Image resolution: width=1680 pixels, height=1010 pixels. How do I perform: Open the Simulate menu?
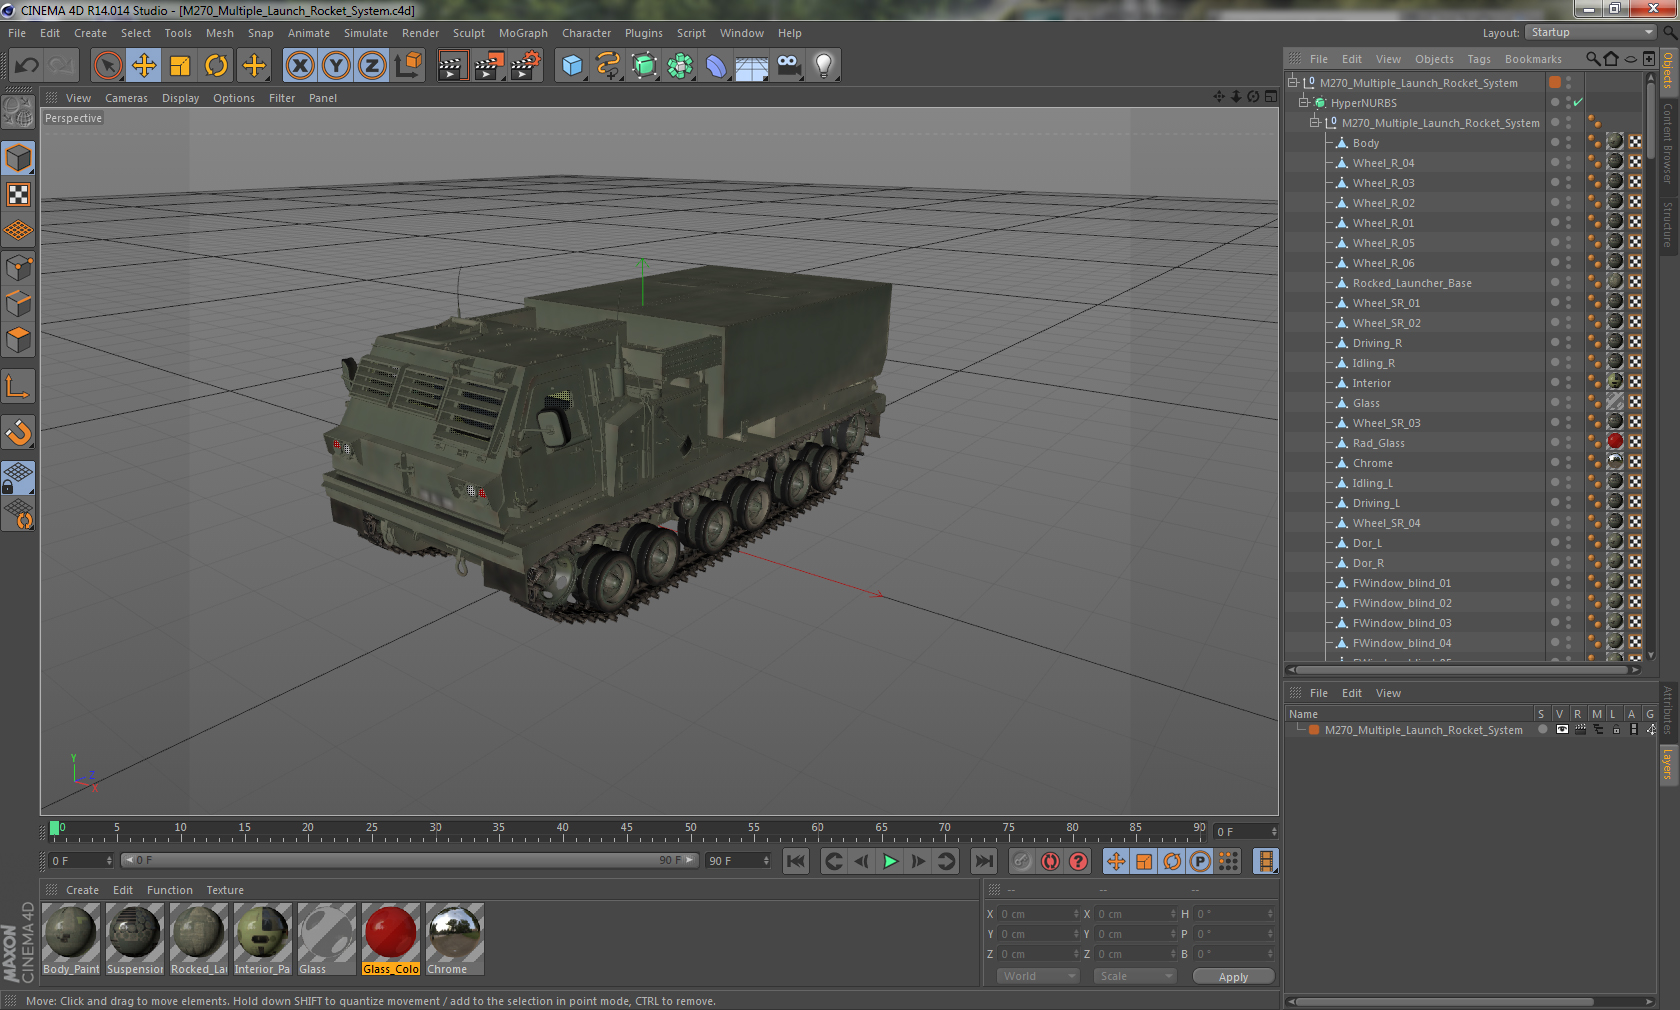366,33
